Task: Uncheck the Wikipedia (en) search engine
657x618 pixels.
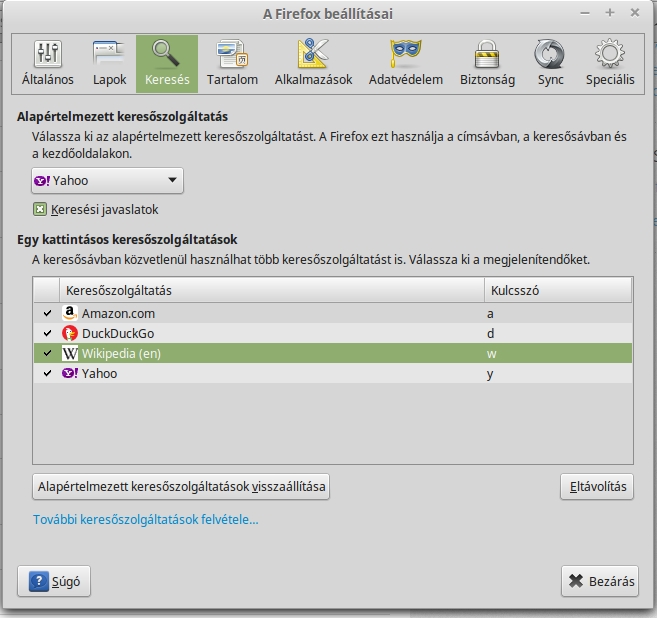Action: pyautogui.click(x=47, y=353)
